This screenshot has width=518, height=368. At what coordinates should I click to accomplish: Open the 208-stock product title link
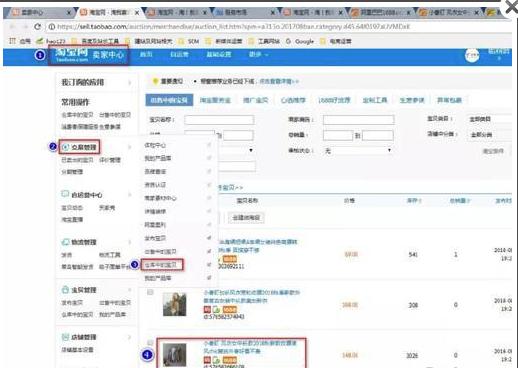pos(252,296)
